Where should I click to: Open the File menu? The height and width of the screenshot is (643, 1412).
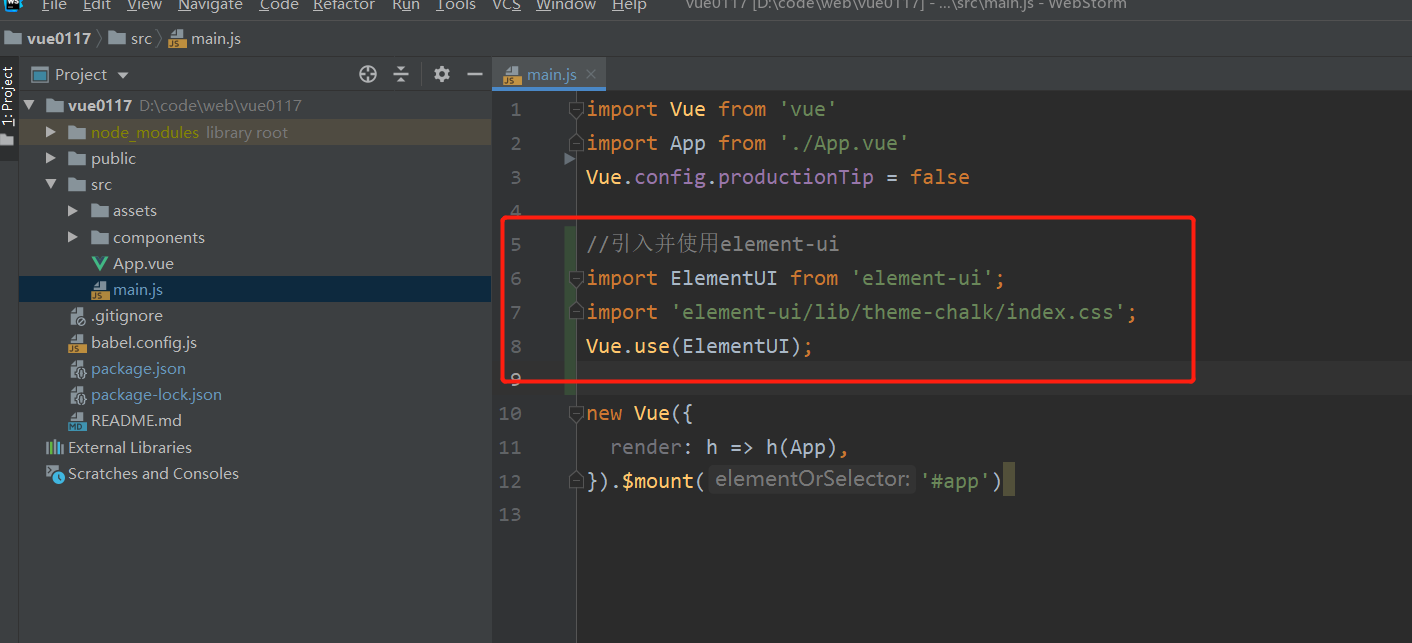click(54, 5)
